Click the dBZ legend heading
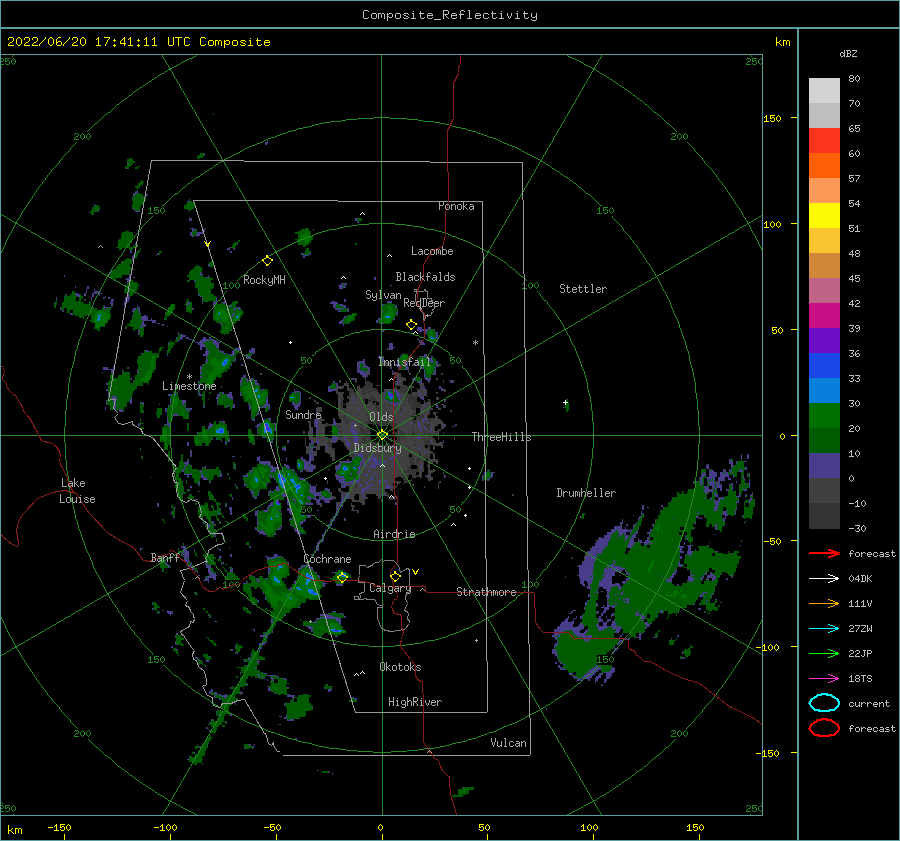 click(x=848, y=53)
